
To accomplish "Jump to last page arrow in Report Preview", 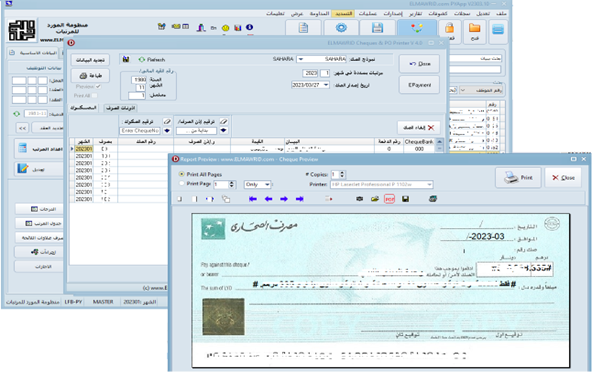I will coord(300,199).
